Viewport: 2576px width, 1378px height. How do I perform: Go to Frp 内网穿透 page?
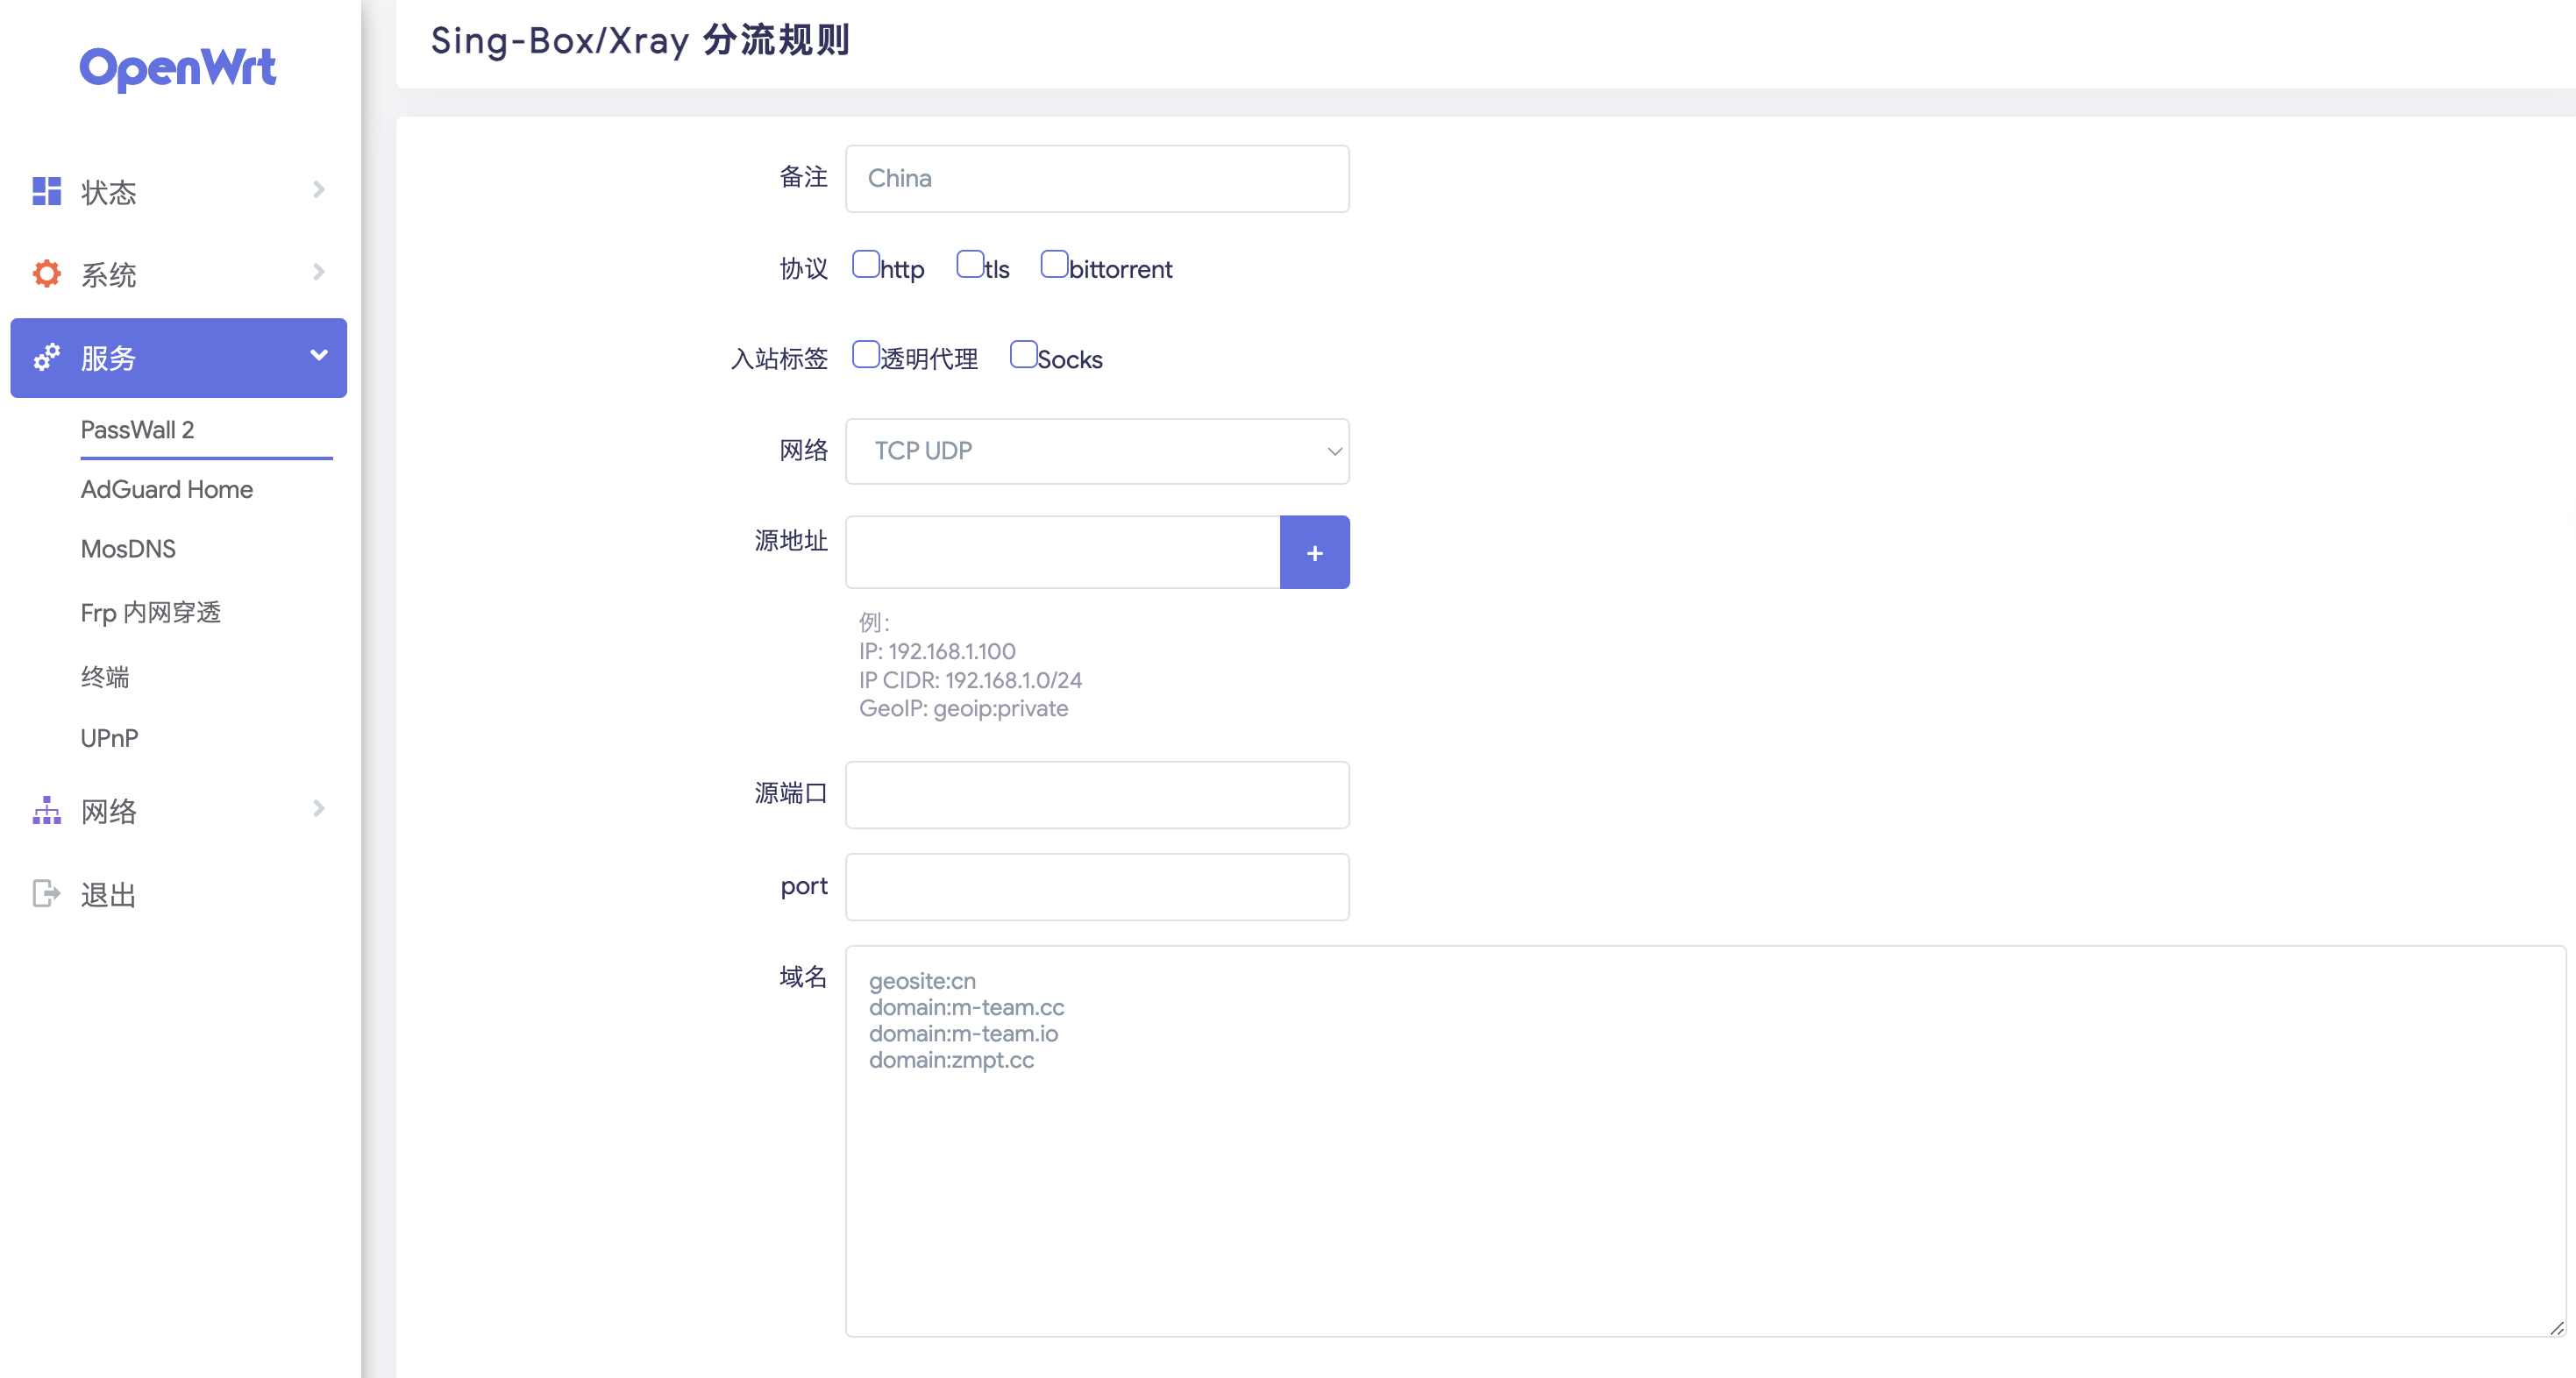[150, 612]
